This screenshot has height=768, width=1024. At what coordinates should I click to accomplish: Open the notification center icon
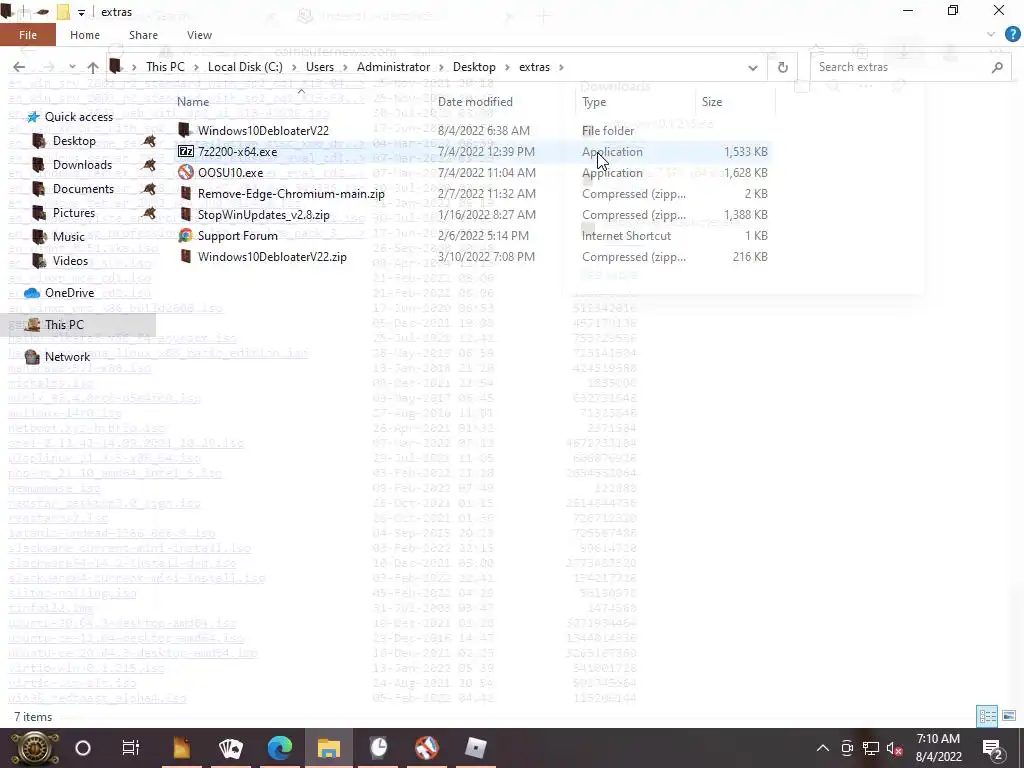click(x=992, y=748)
